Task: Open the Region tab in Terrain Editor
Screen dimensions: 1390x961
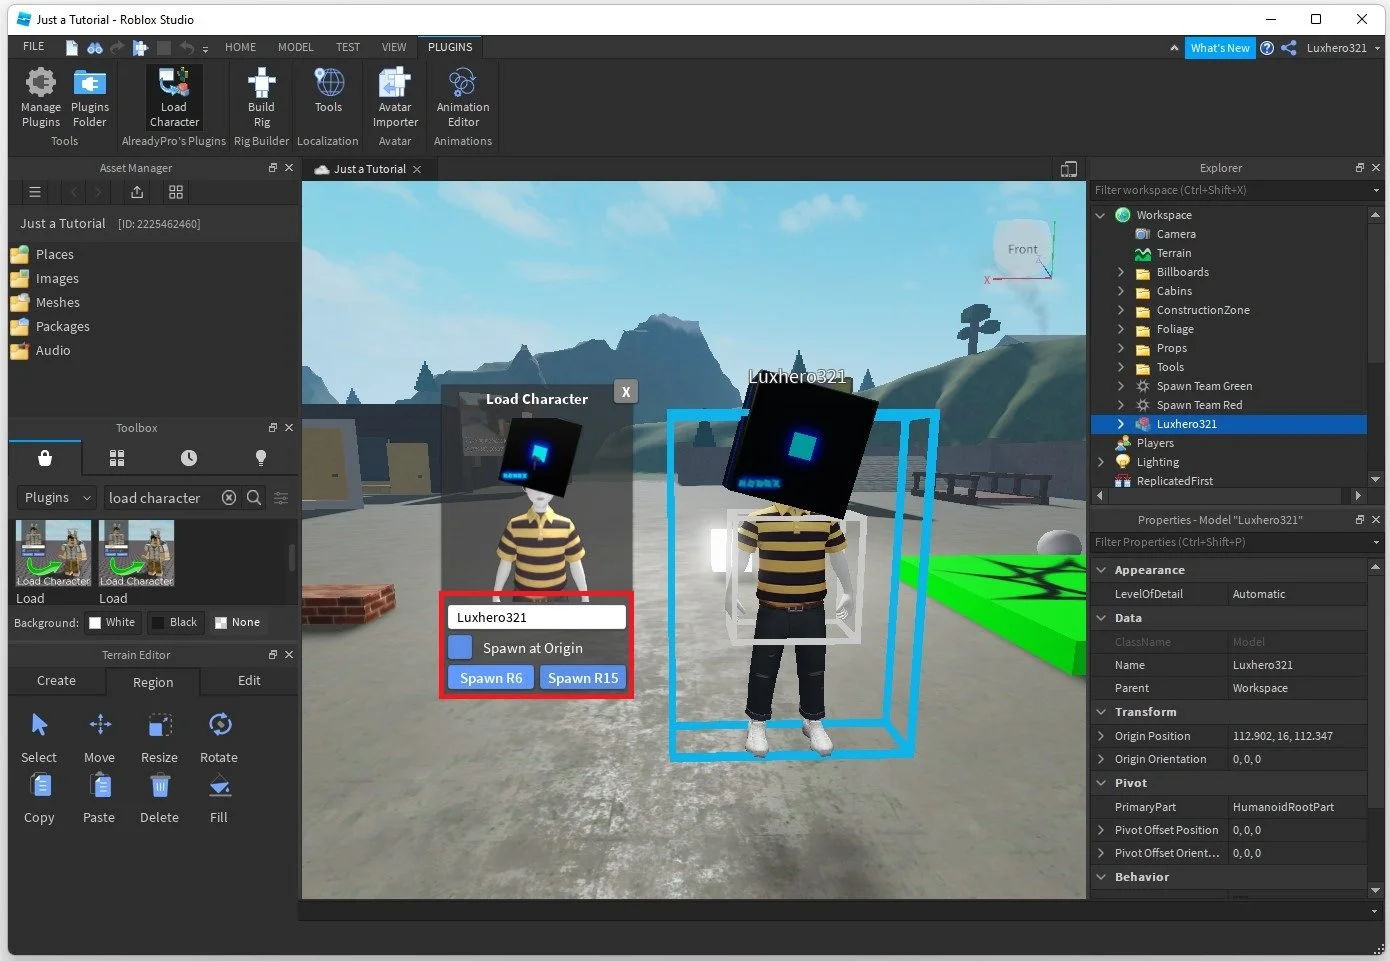Action: tap(152, 682)
